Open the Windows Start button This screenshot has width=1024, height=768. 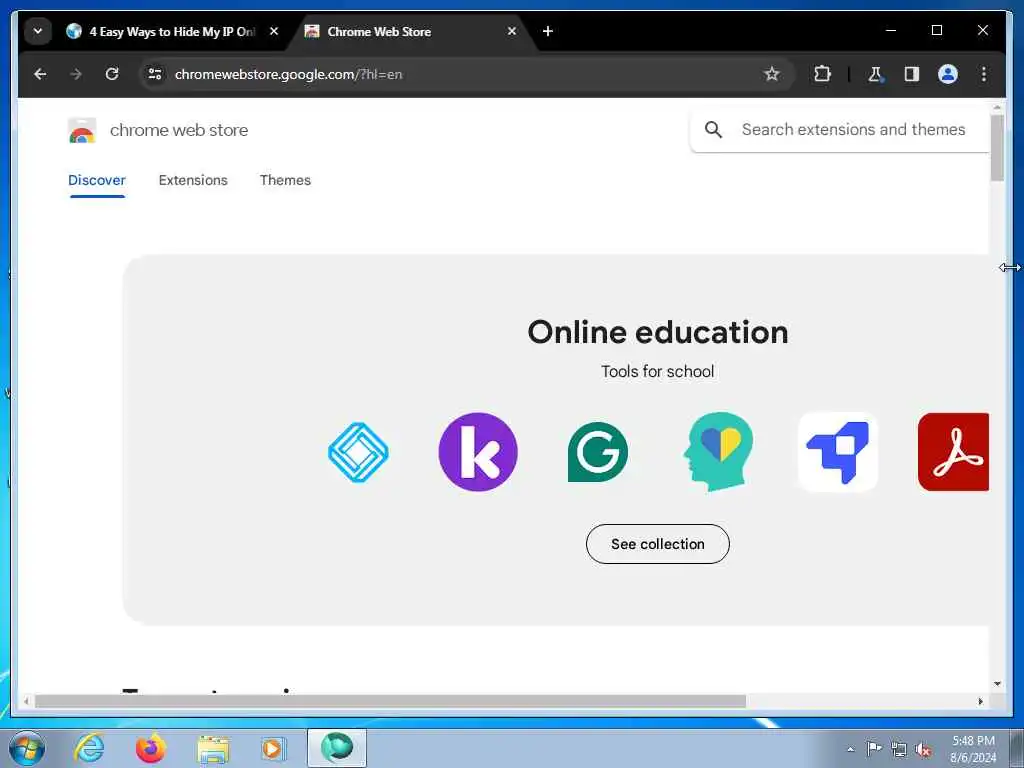pyautogui.click(x=27, y=748)
